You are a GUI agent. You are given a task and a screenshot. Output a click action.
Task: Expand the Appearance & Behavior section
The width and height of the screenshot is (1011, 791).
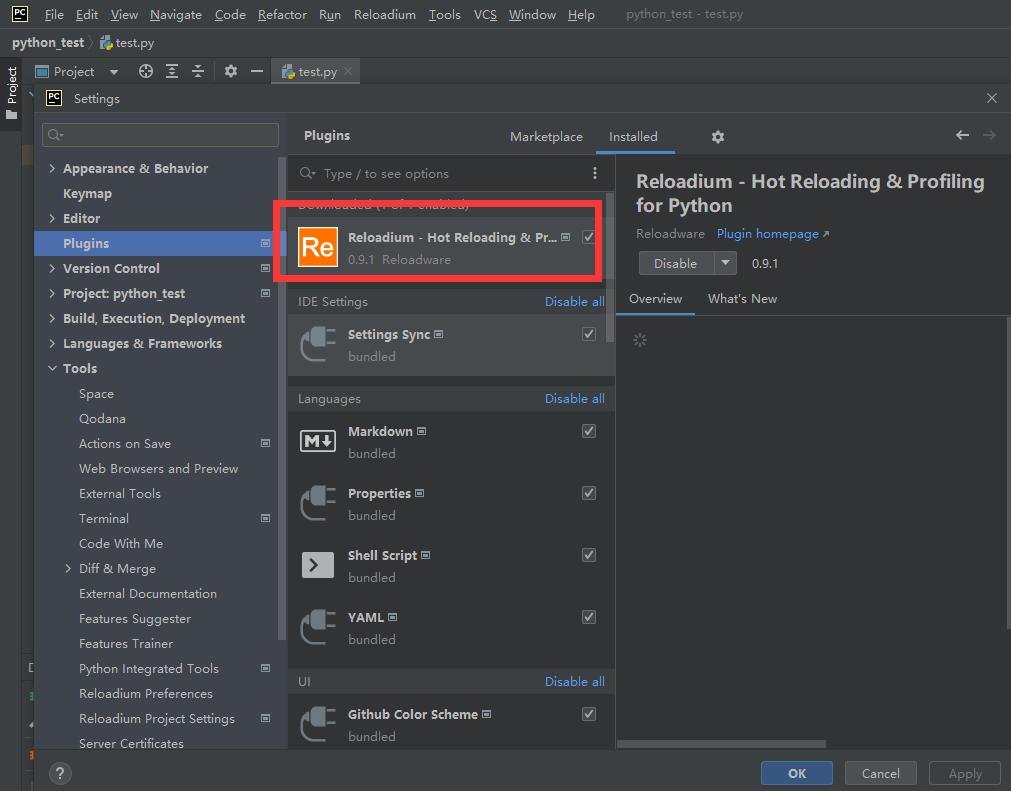click(x=52, y=168)
